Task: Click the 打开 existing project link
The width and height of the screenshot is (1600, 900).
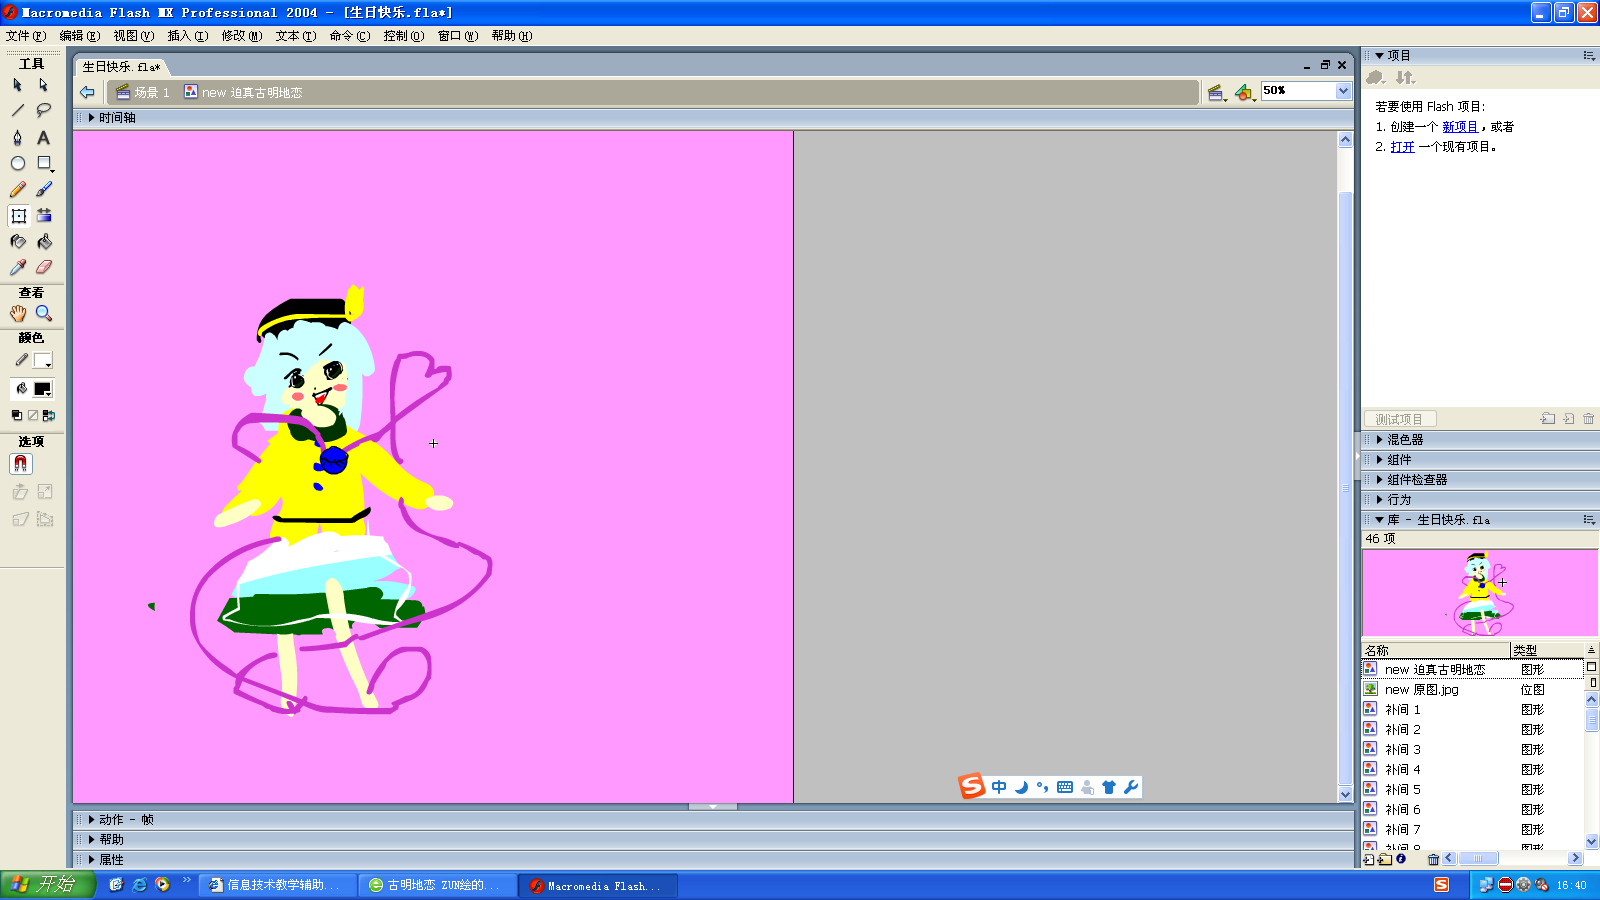Action: (x=1402, y=147)
